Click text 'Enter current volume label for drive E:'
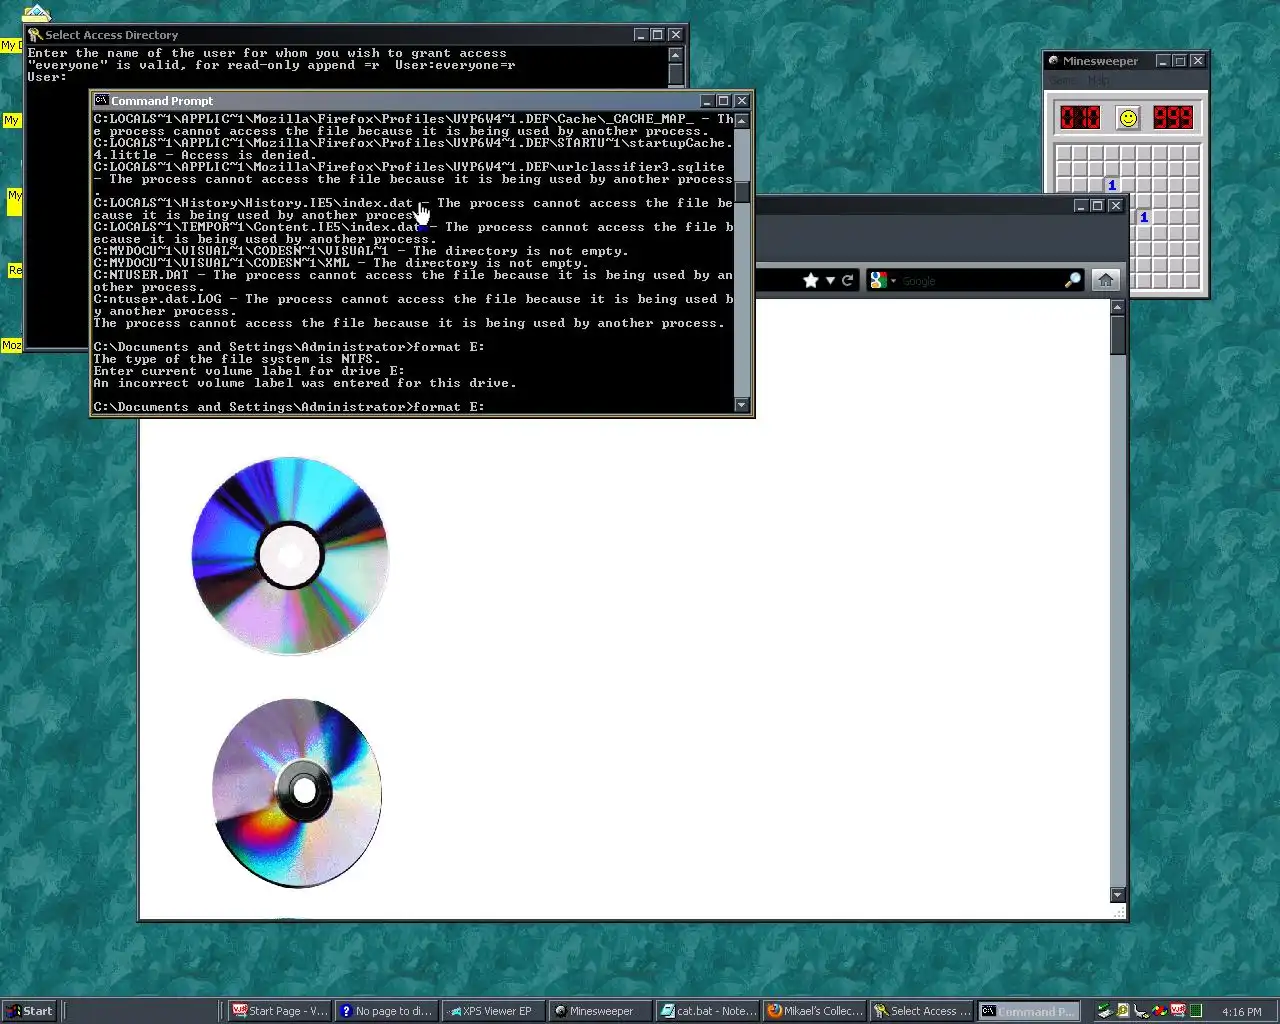Image resolution: width=1280 pixels, height=1024 pixels. click(x=249, y=371)
